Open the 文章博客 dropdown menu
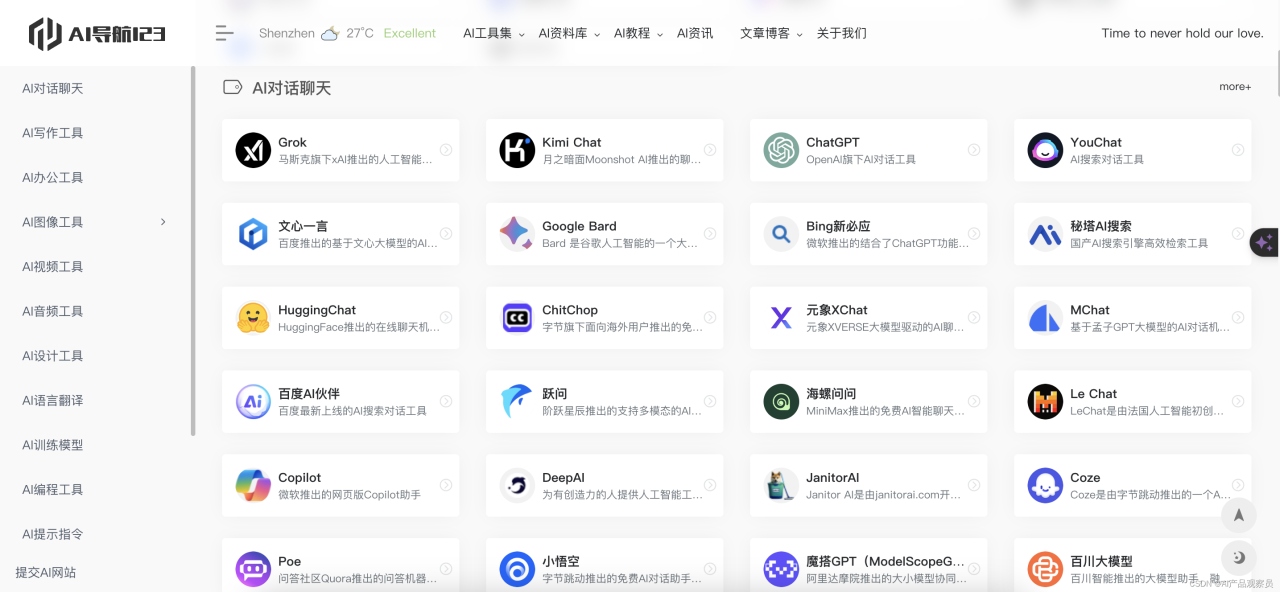Viewport: 1280px width, 592px height. (x=771, y=33)
